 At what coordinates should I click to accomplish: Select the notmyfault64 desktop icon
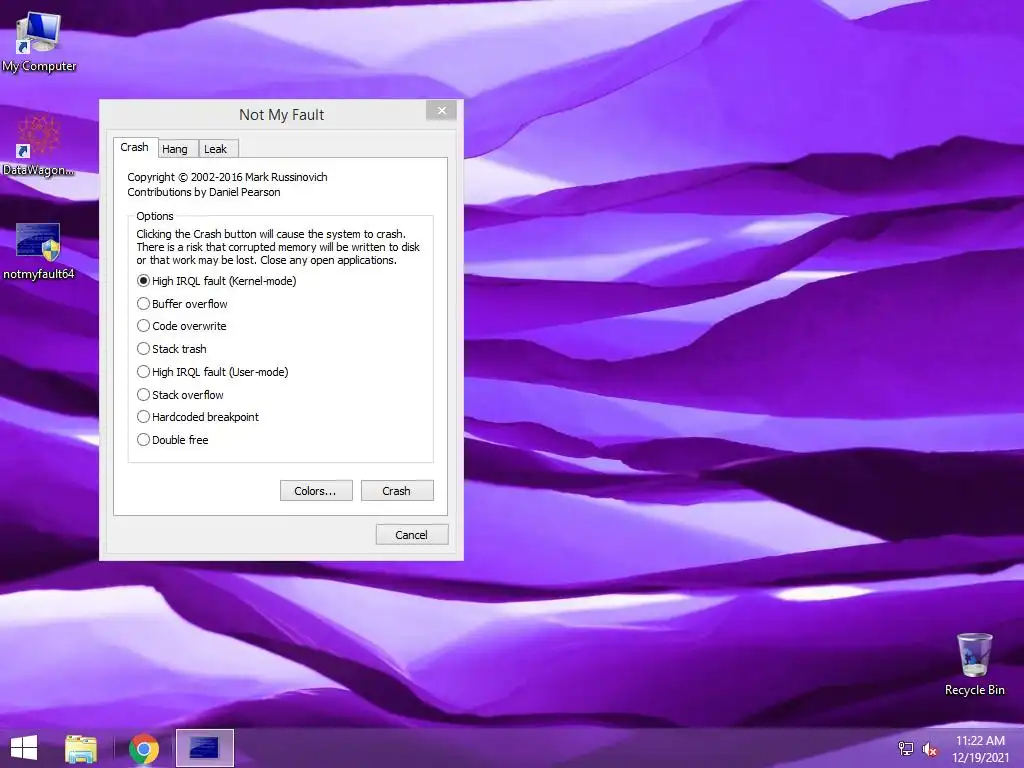point(39,251)
